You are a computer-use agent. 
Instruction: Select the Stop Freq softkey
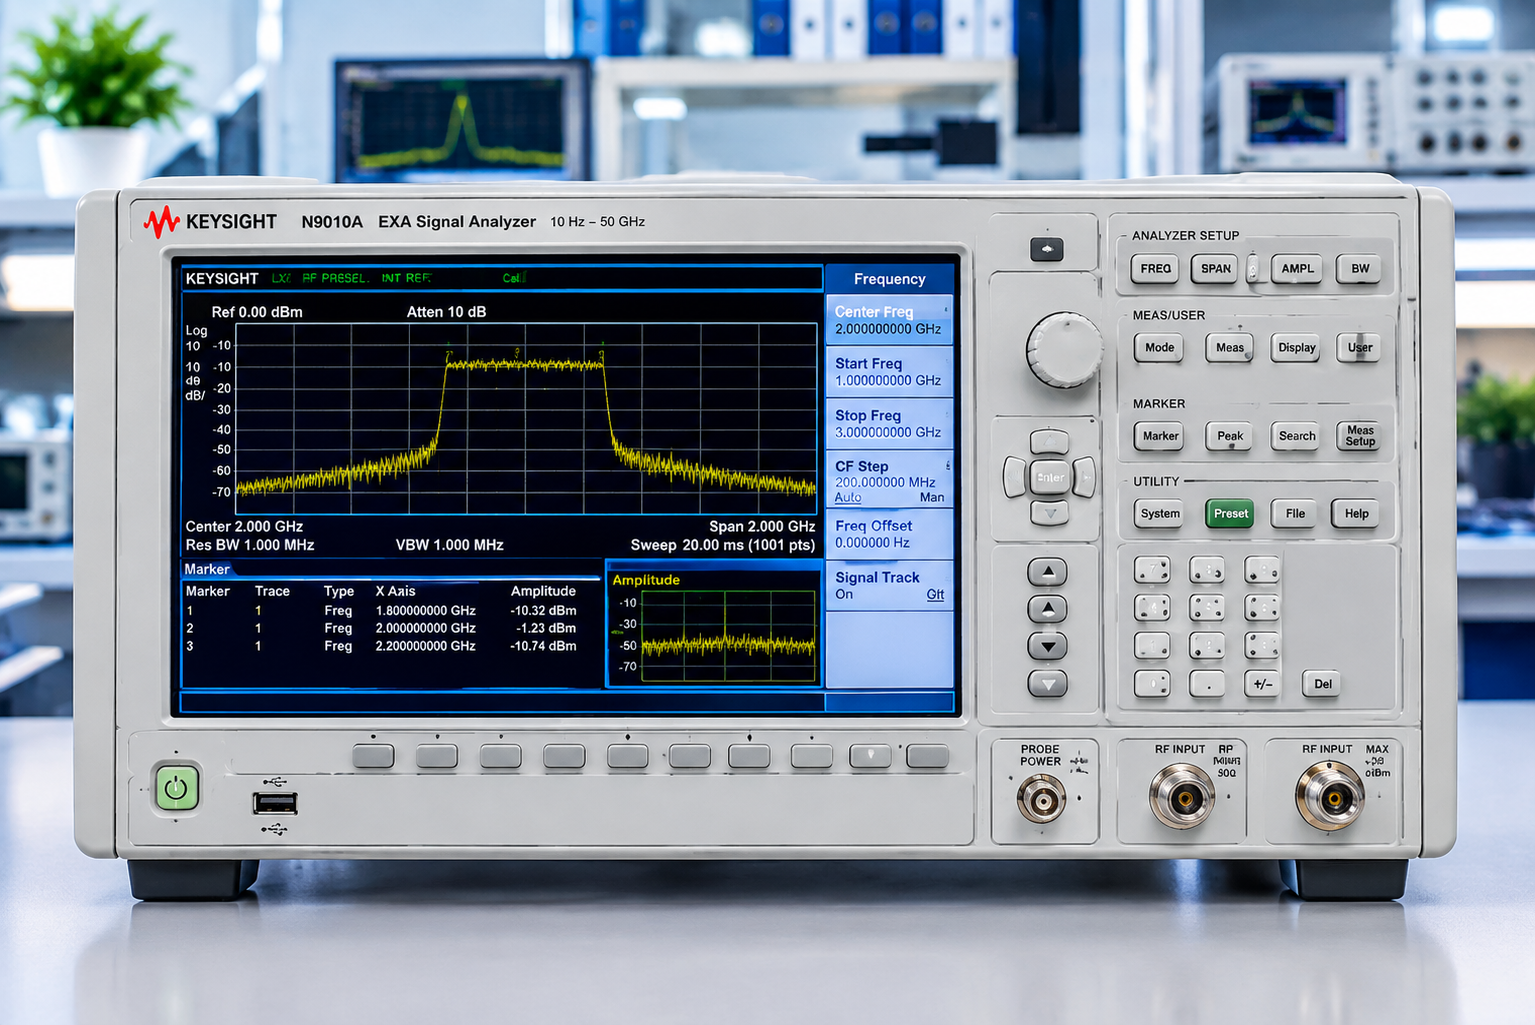click(x=889, y=423)
